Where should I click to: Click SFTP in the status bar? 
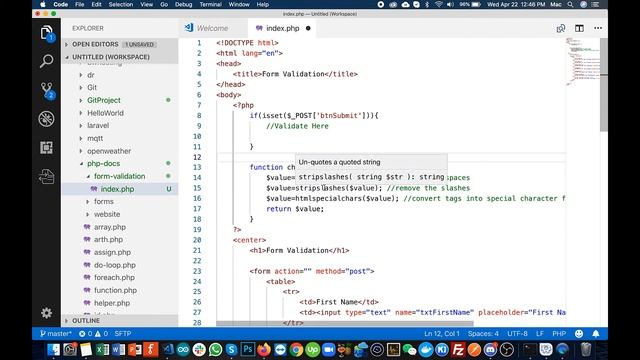coord(123,333)
